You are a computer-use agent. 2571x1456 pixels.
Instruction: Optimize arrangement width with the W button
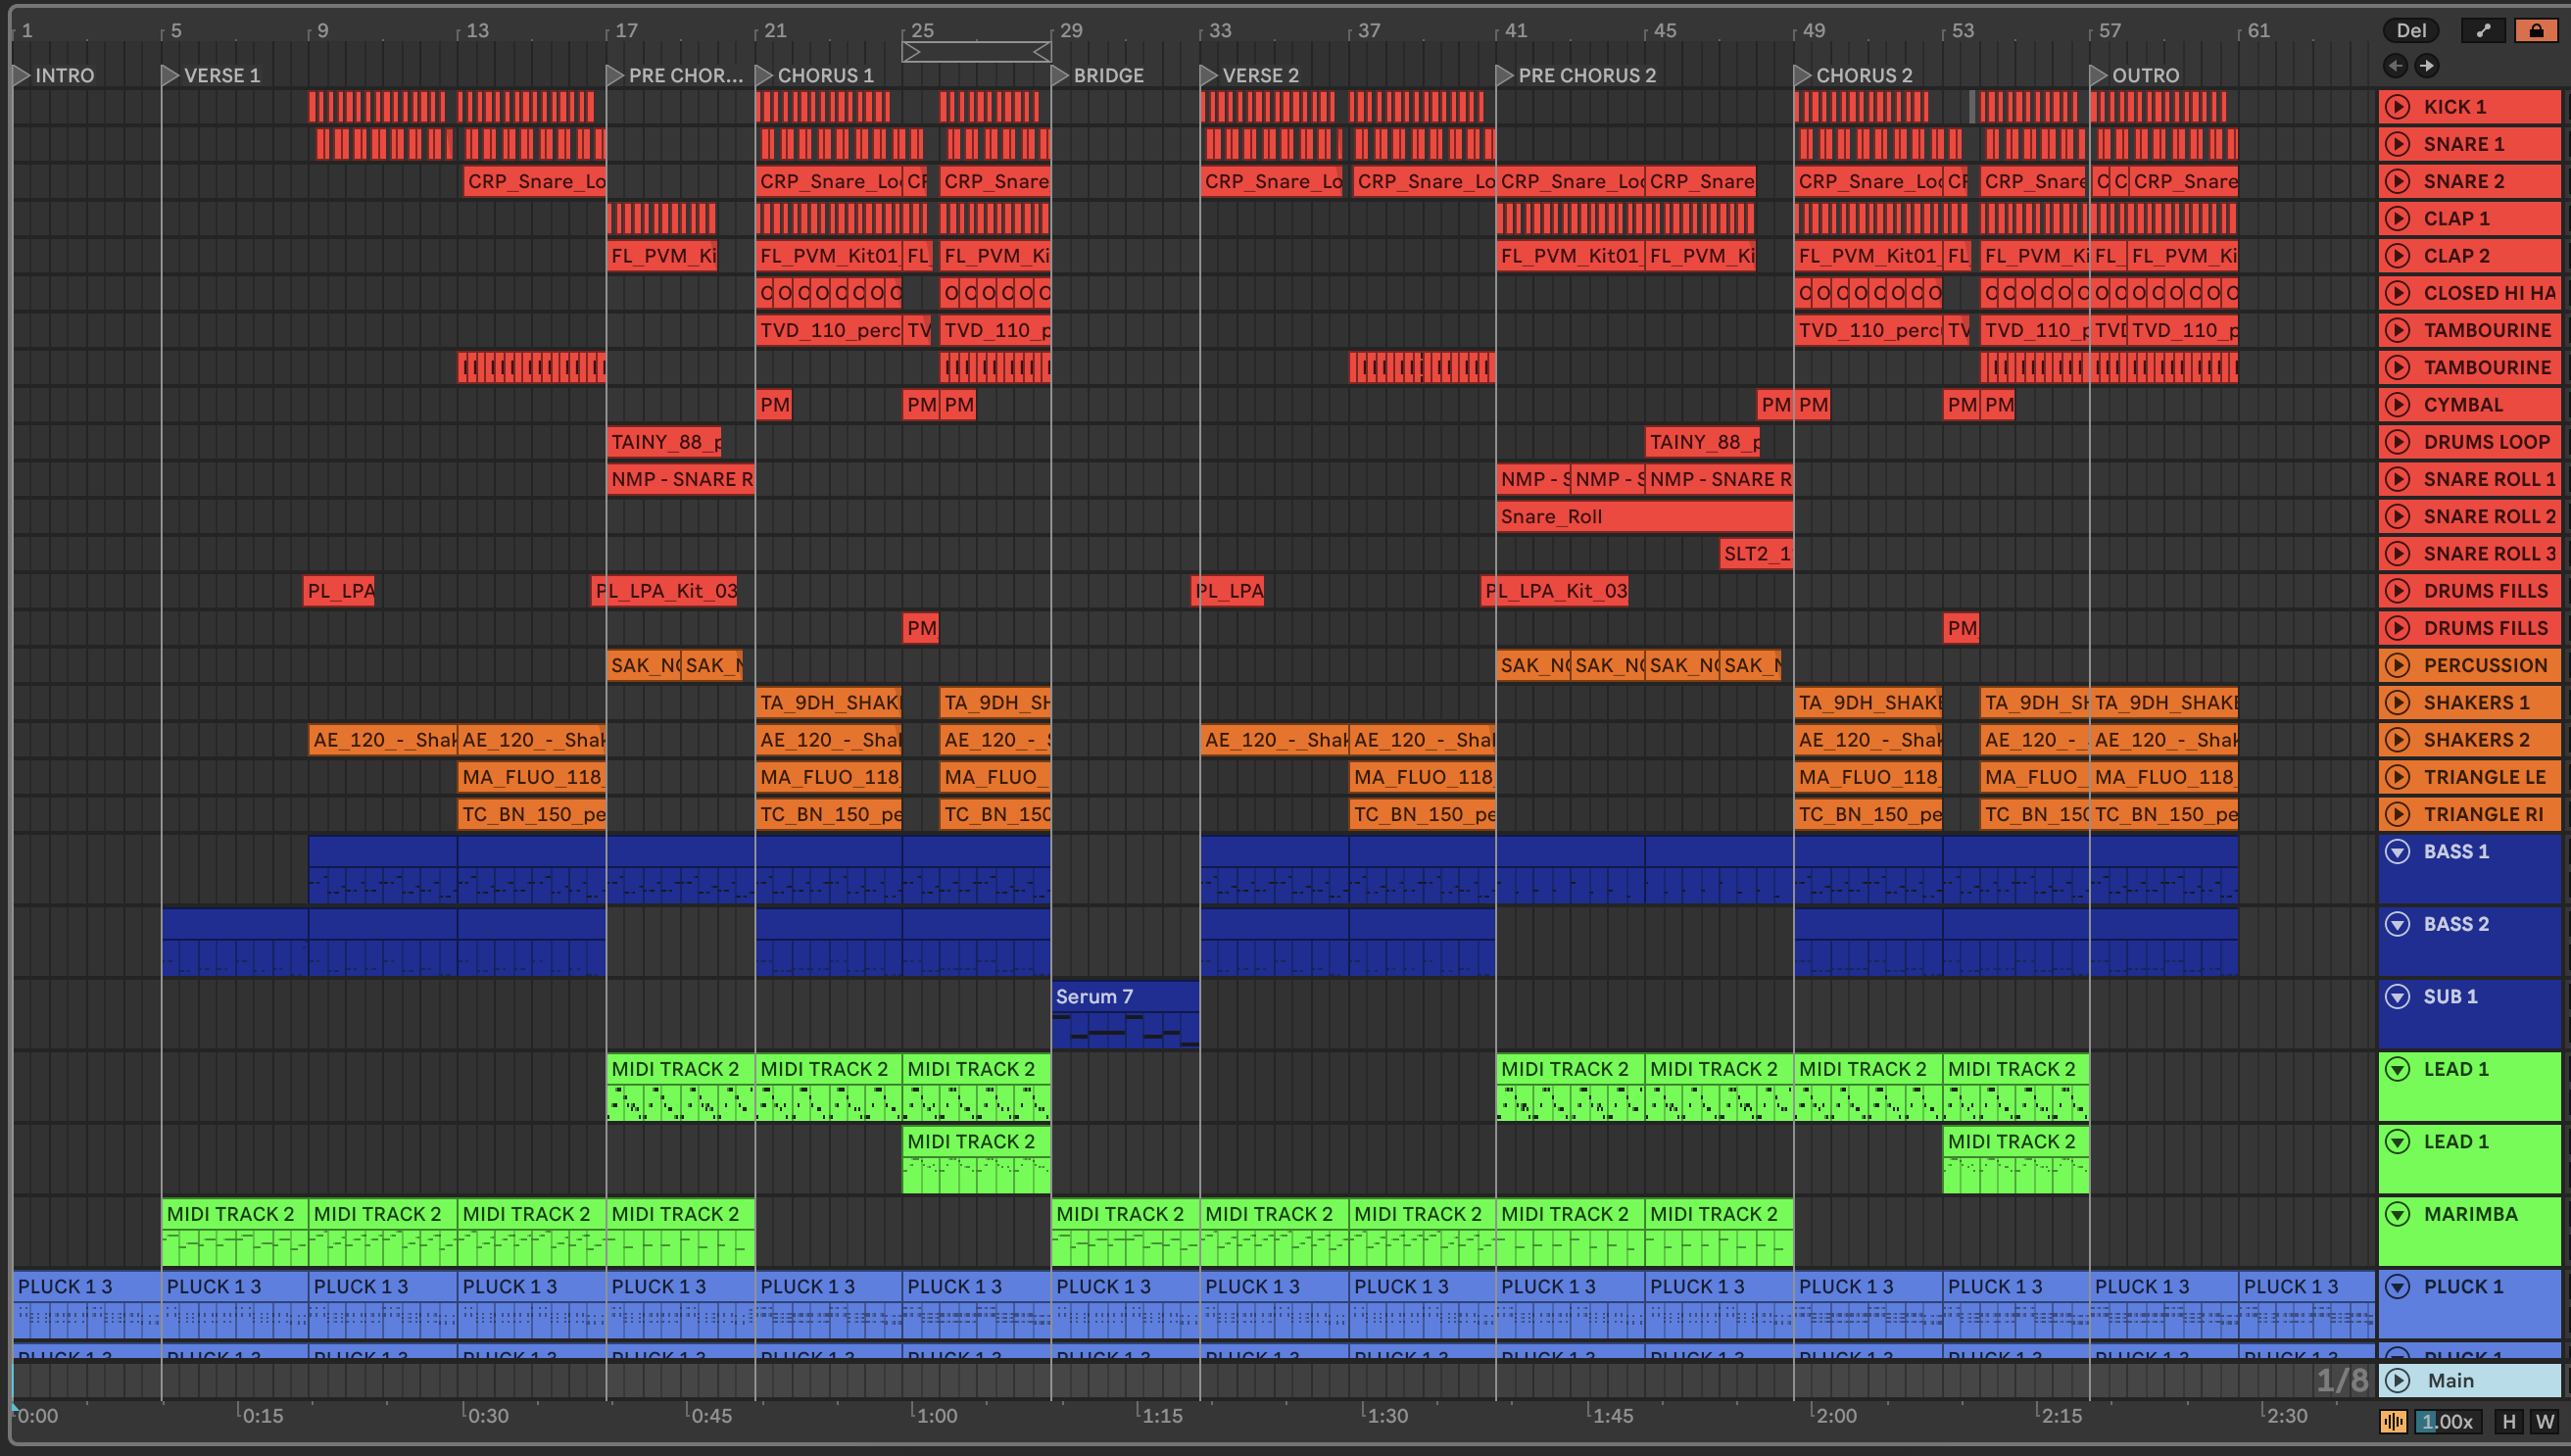(2544, 1421)
